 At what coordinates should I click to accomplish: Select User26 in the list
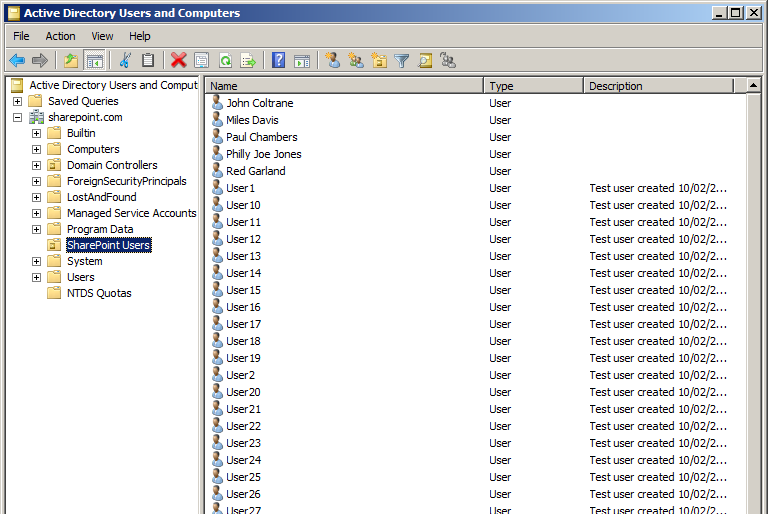click(243, 494)
